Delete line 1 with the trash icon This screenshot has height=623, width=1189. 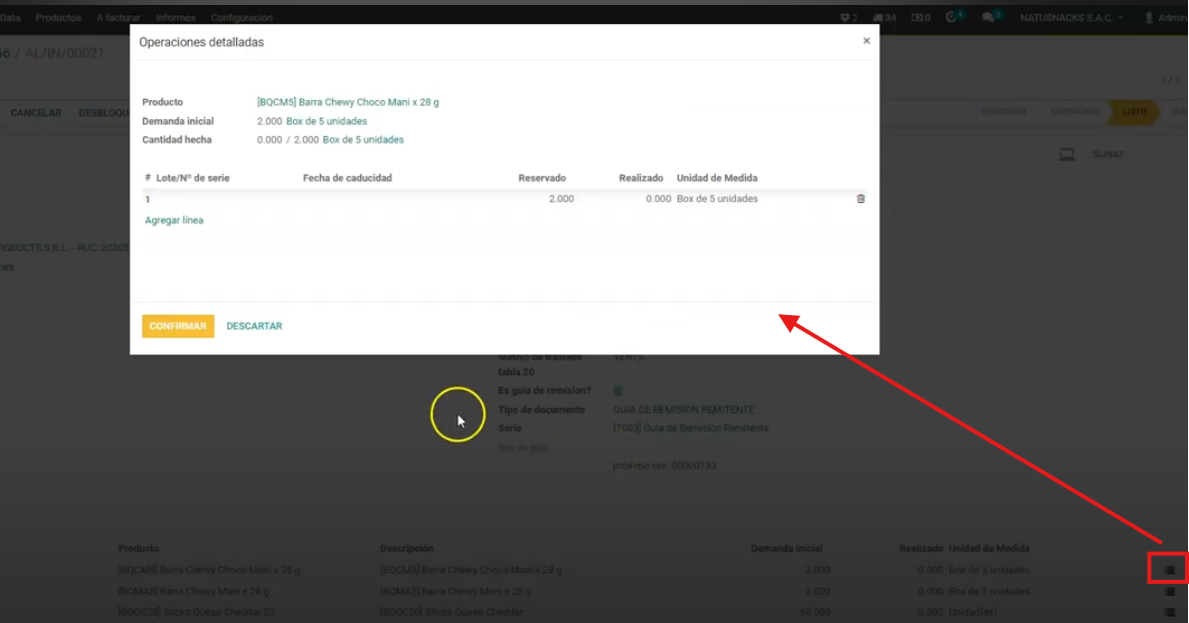click(860, 199)
